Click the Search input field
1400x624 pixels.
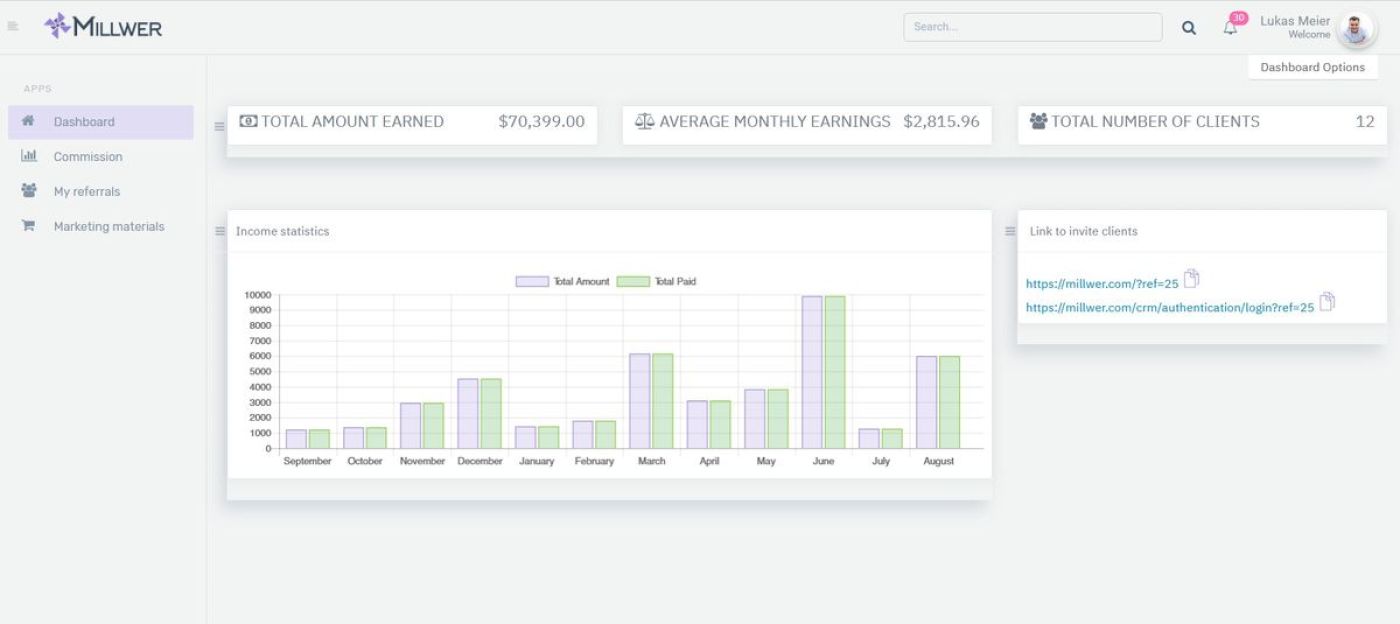pyautogui.click(x=1032, y=27)
